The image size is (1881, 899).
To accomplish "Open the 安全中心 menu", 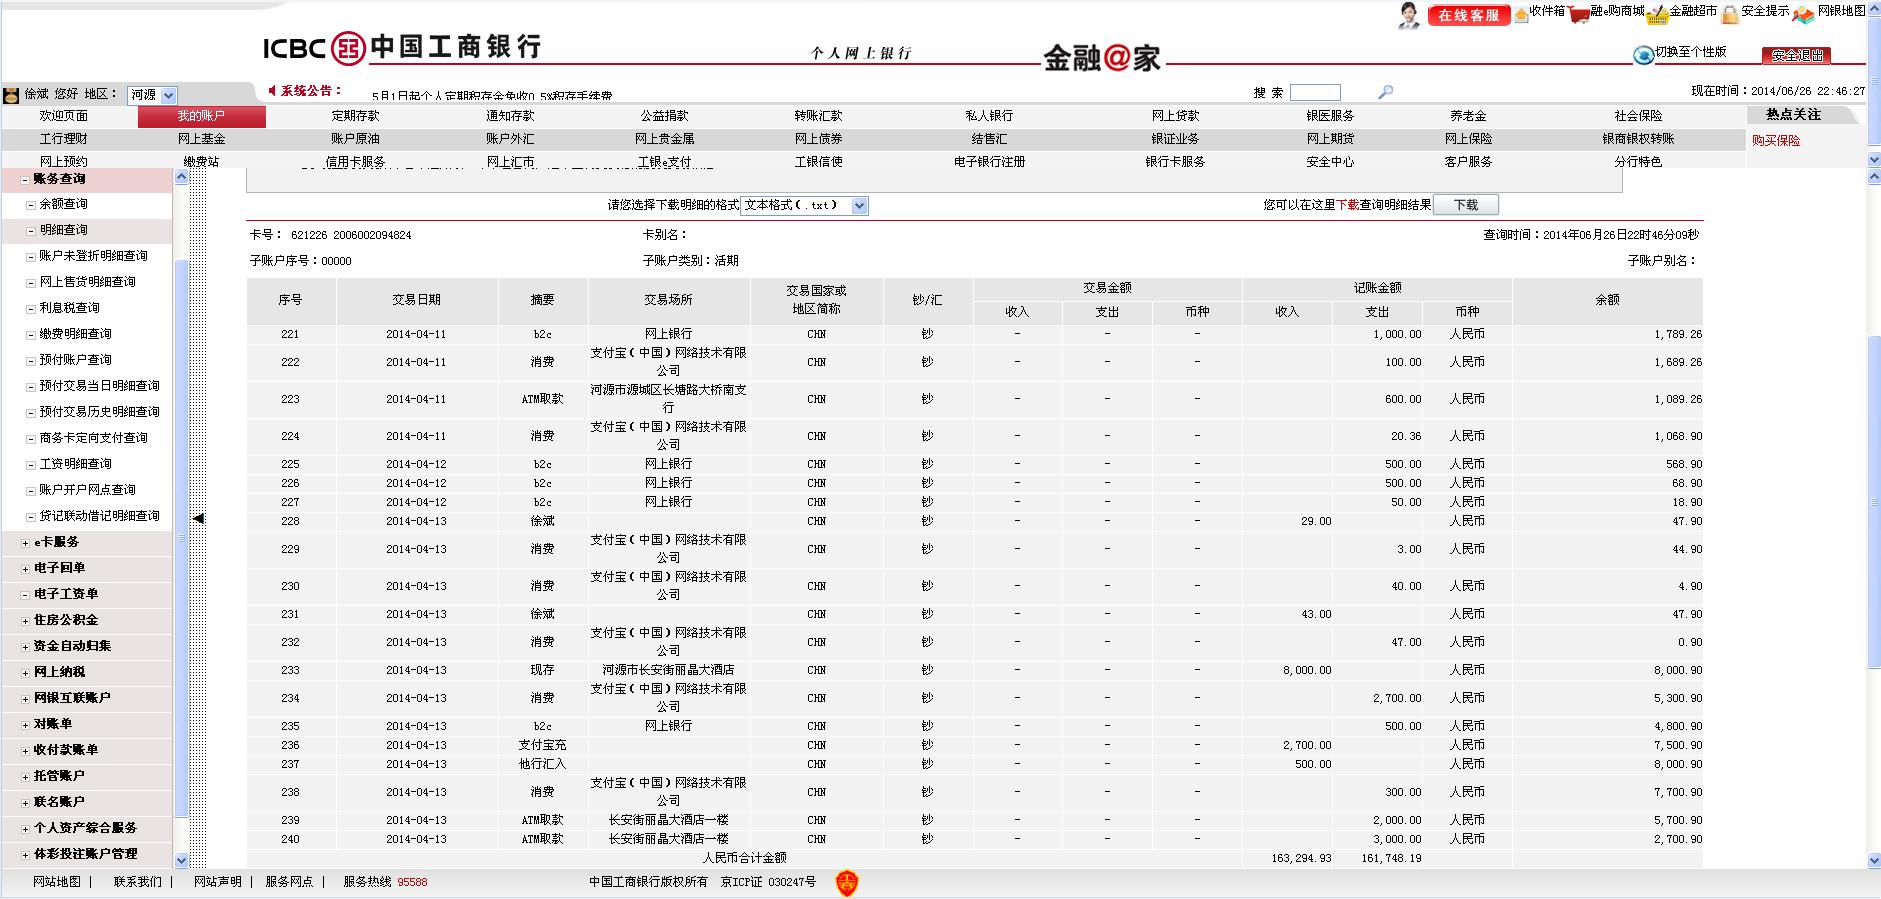I will [x=1330, y=162].
